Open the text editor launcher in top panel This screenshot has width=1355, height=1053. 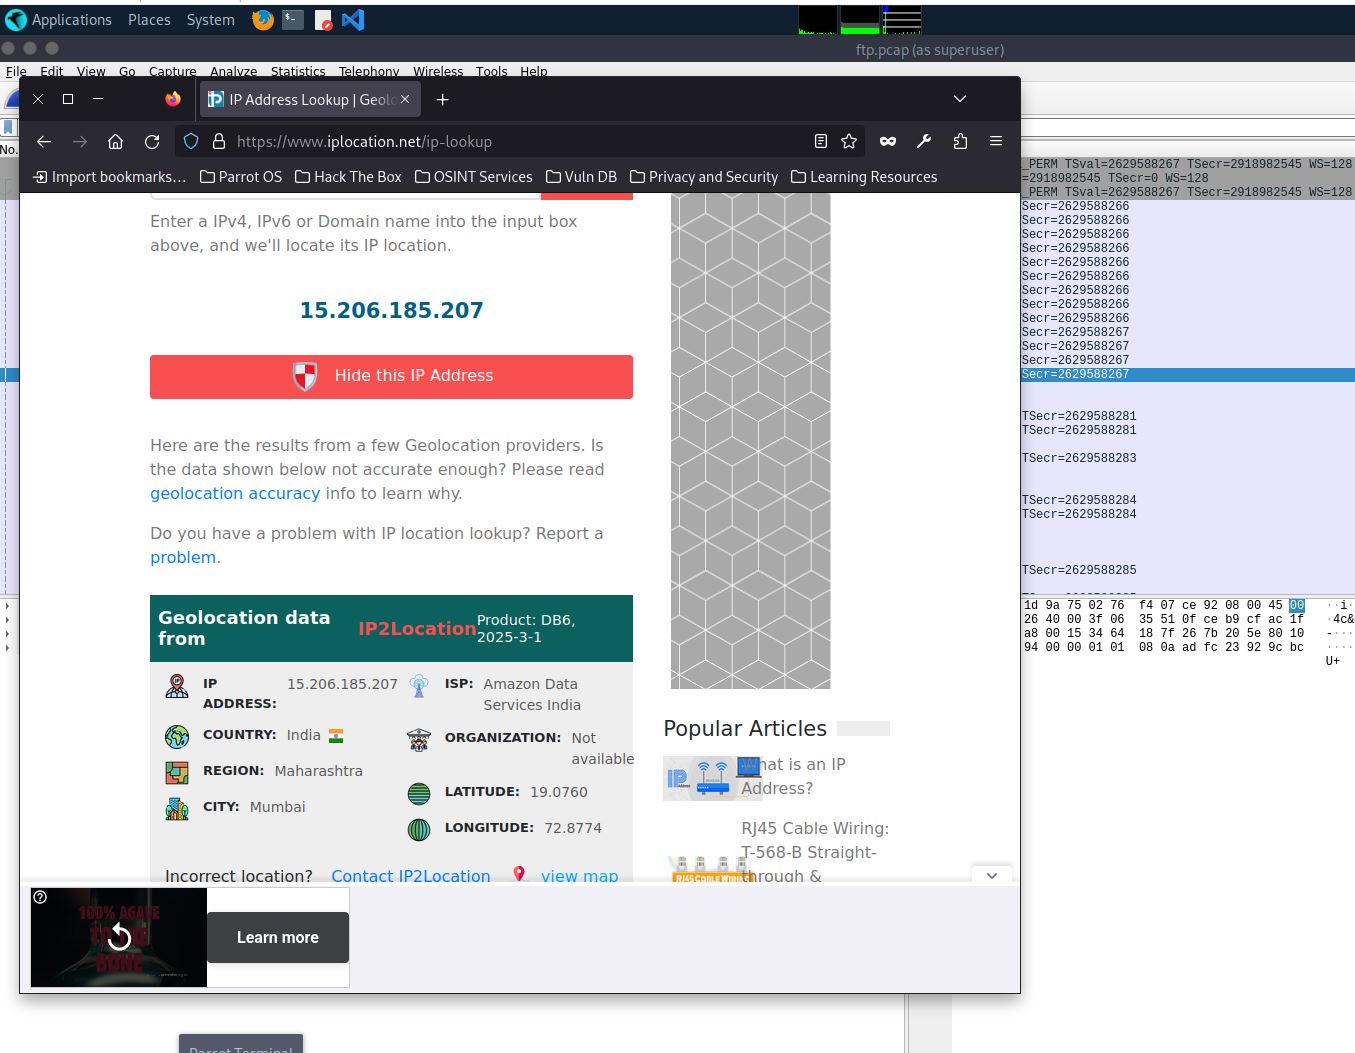(323, 19)
